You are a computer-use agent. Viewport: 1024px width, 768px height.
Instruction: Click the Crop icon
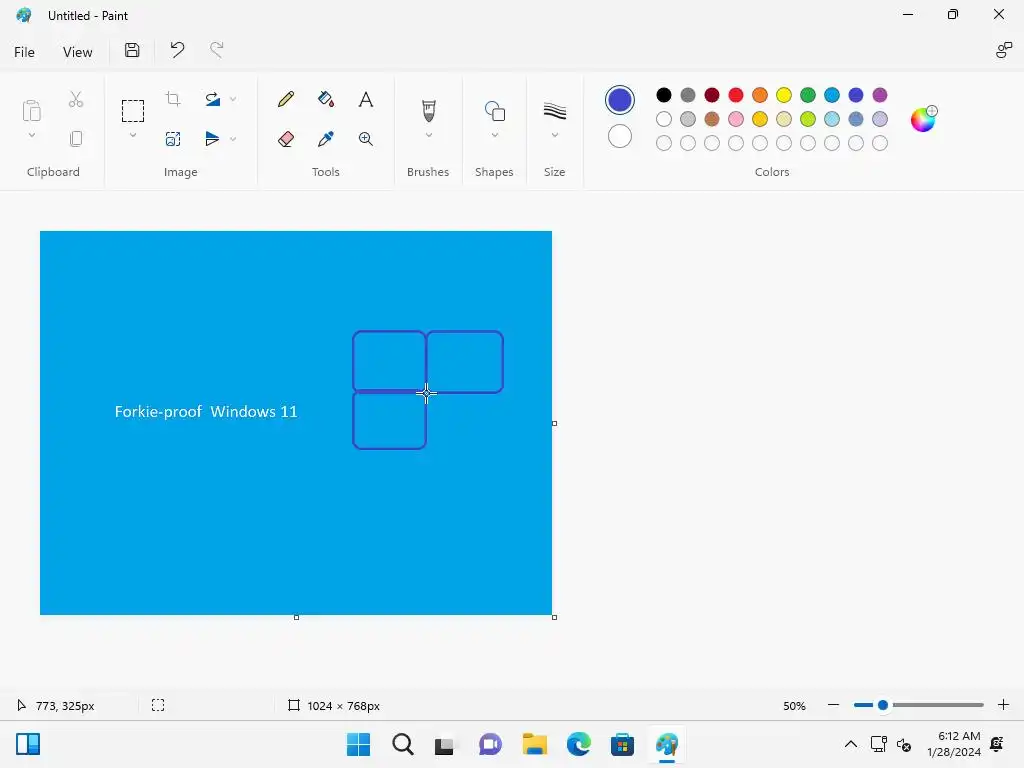click(173, 99)
